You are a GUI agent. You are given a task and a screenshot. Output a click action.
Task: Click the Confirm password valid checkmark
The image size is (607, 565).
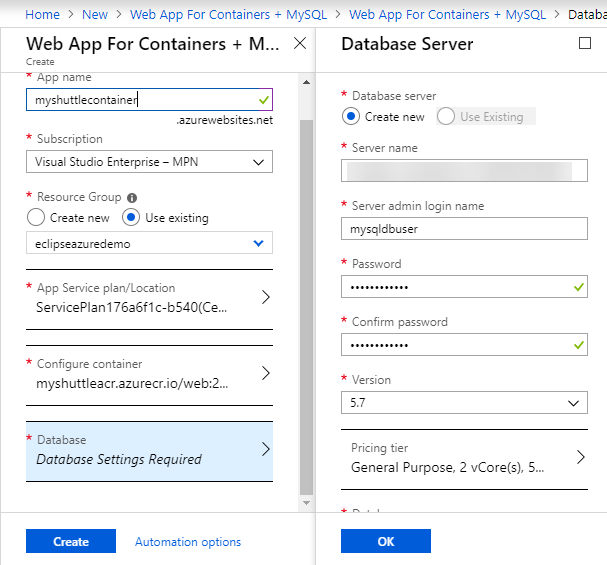[x=579, y=345]
